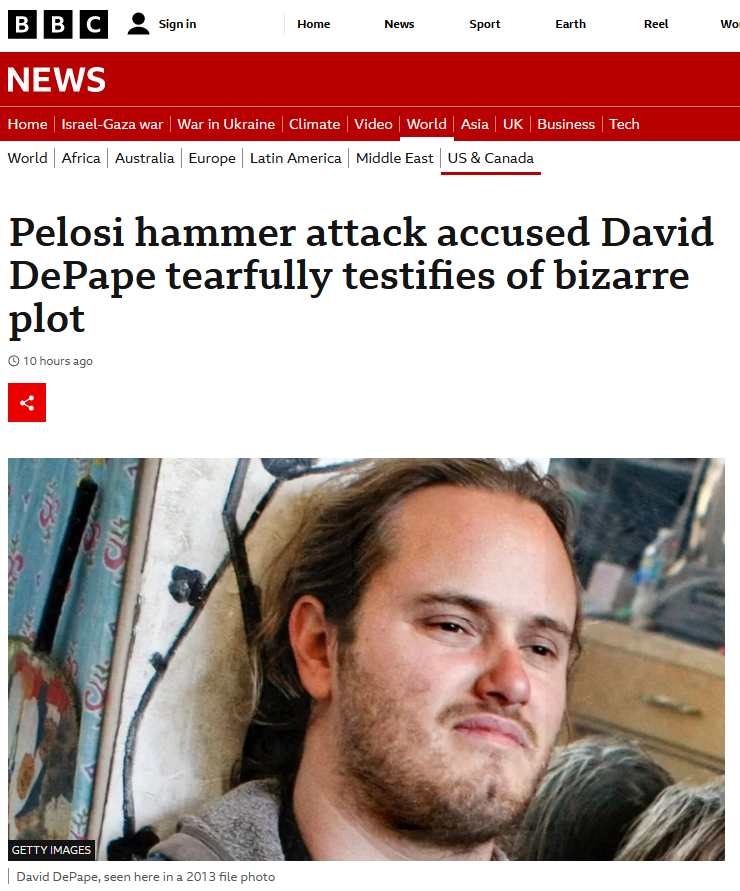
Task: Click the clock icon beside timestamp
Action: coord(14,361)
